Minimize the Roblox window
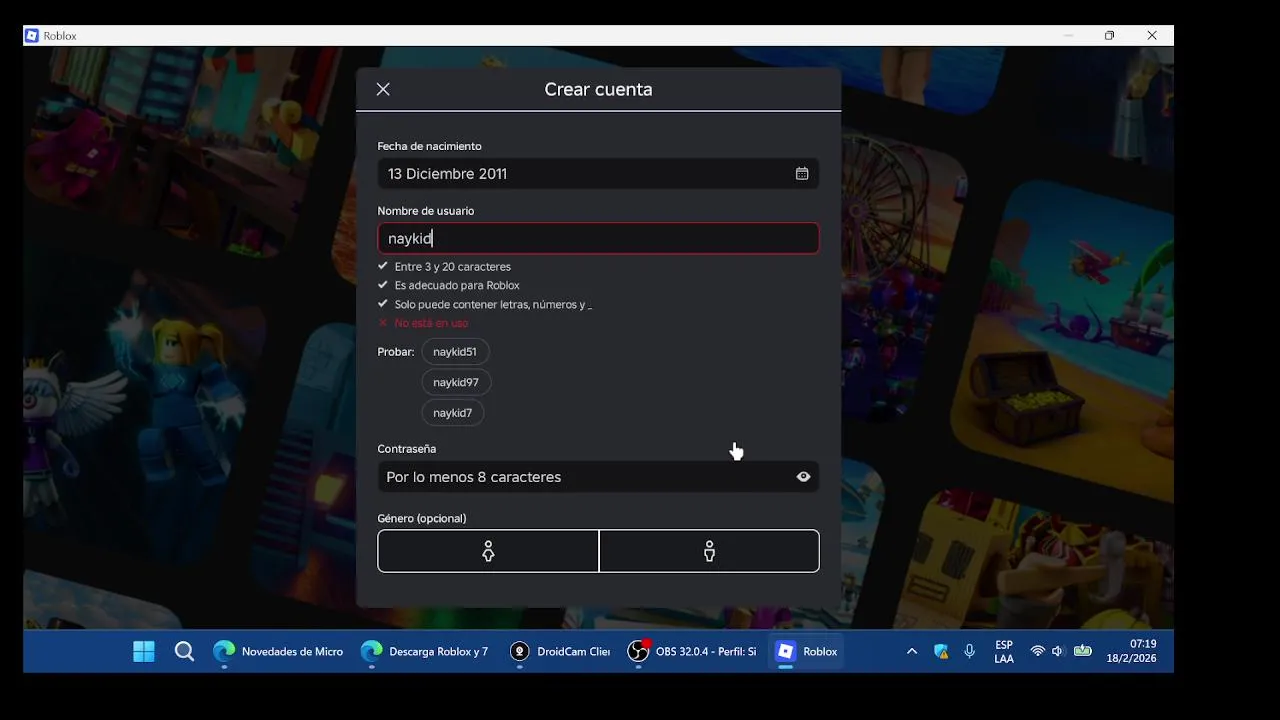 pyautogui.click(x=1068, y=36)
